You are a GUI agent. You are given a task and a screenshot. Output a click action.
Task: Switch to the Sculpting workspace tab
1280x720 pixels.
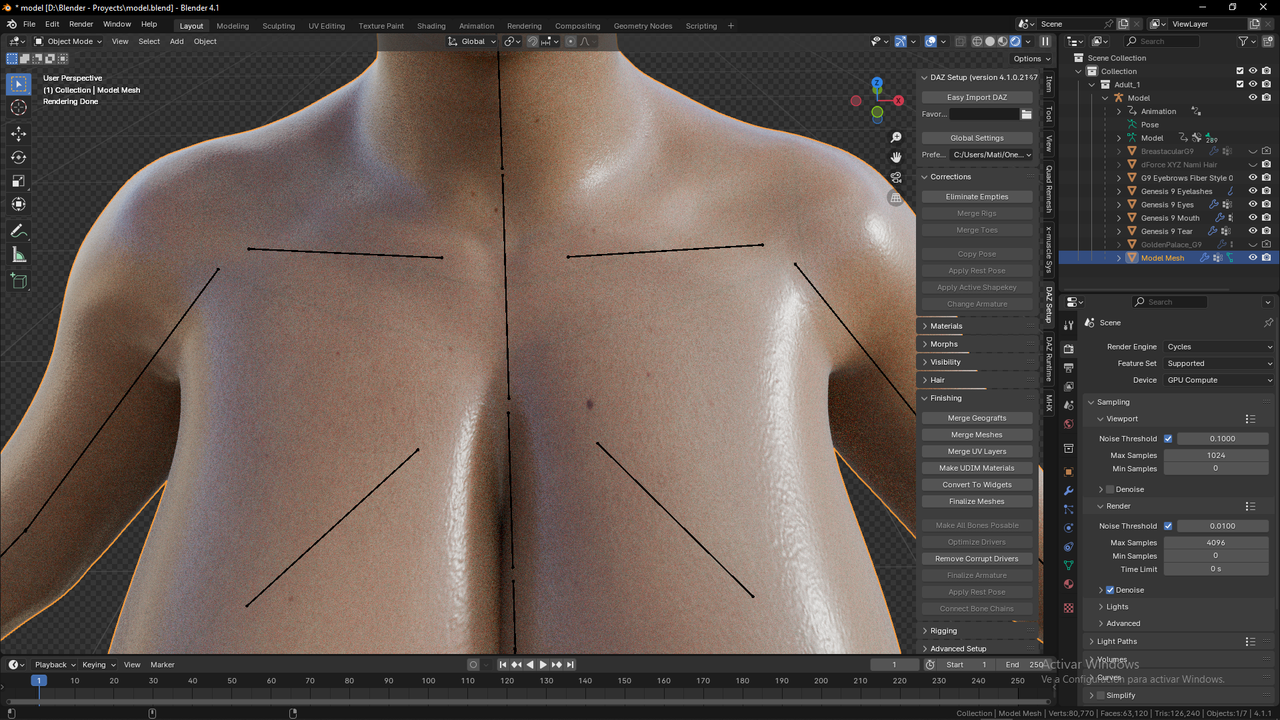(278, 25)
